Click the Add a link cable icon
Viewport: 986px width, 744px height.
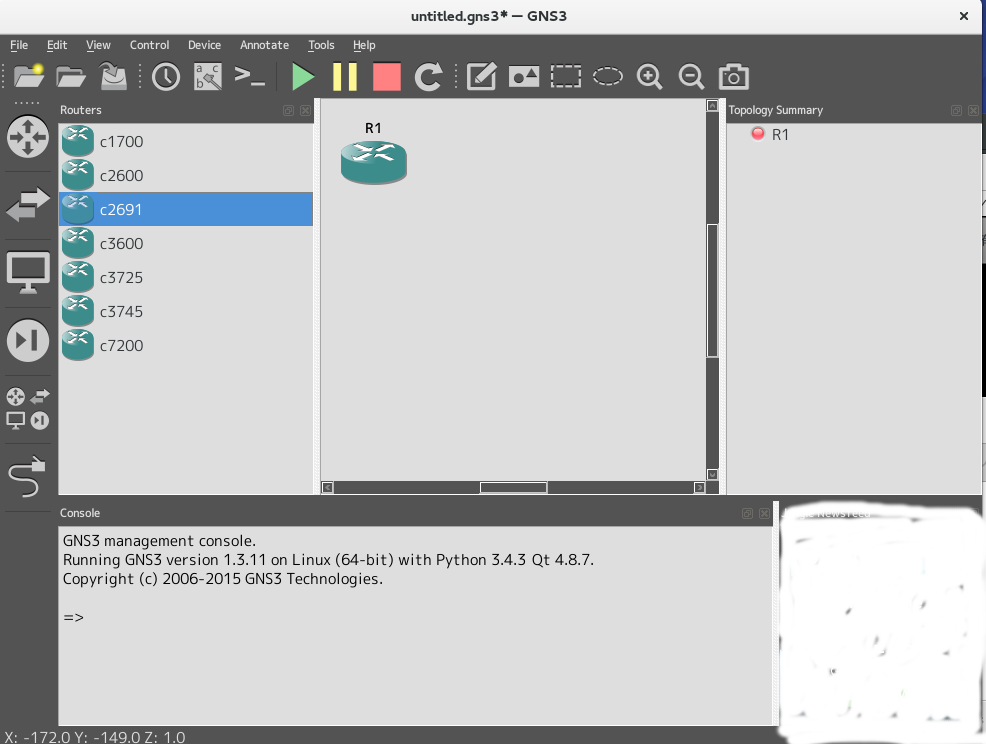pyautogui.click(x=28, y=476)
